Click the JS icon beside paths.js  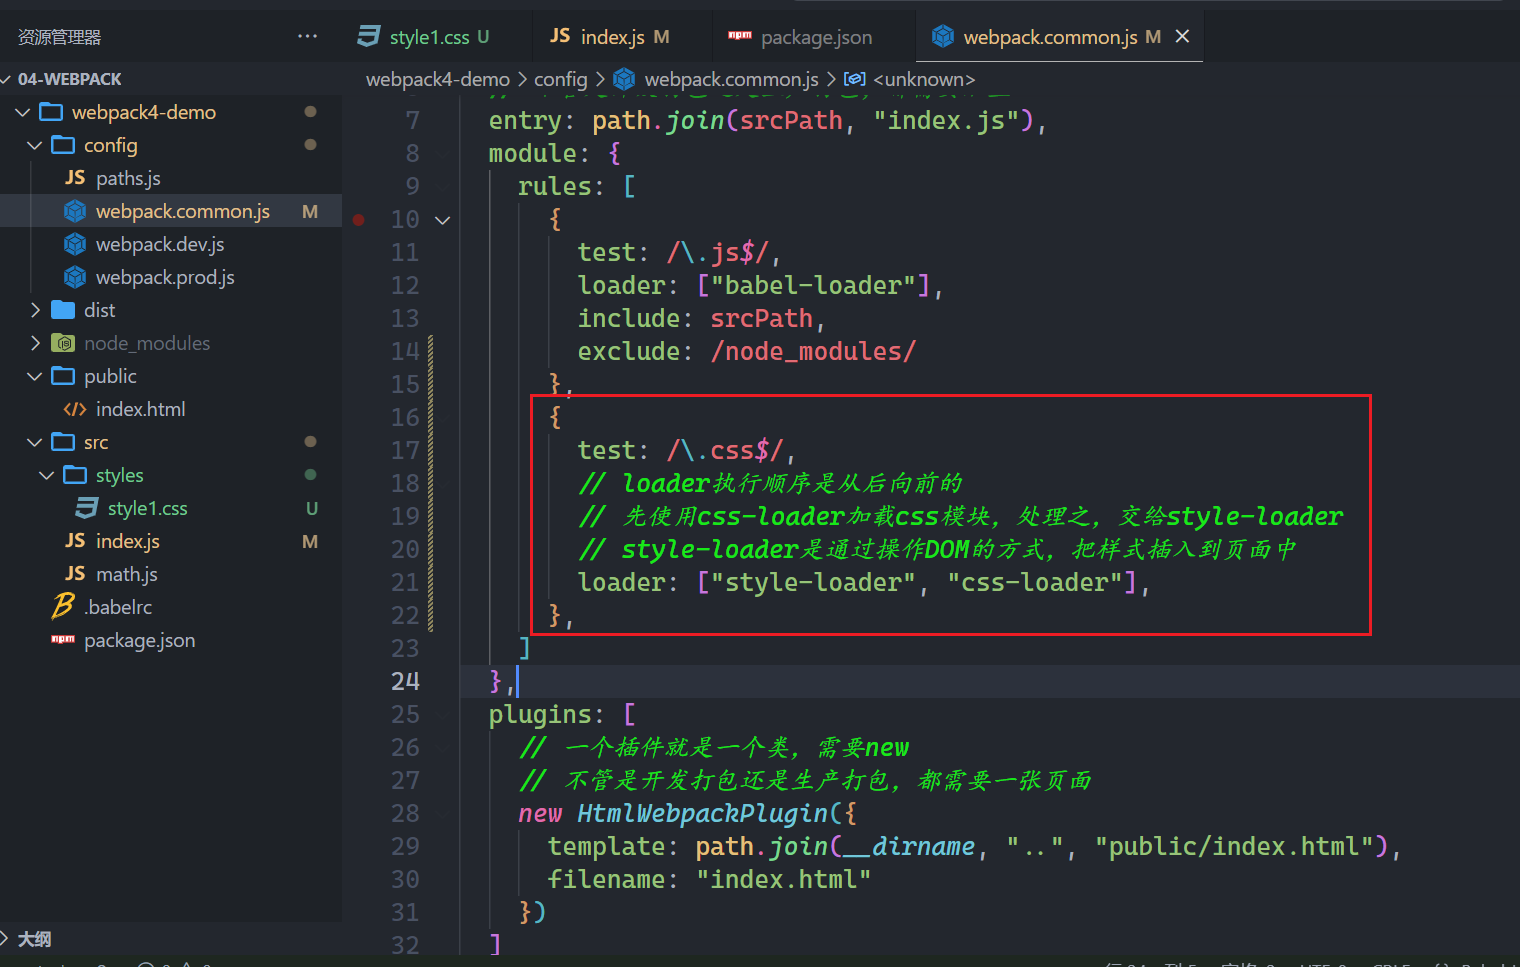click(75, 177)
